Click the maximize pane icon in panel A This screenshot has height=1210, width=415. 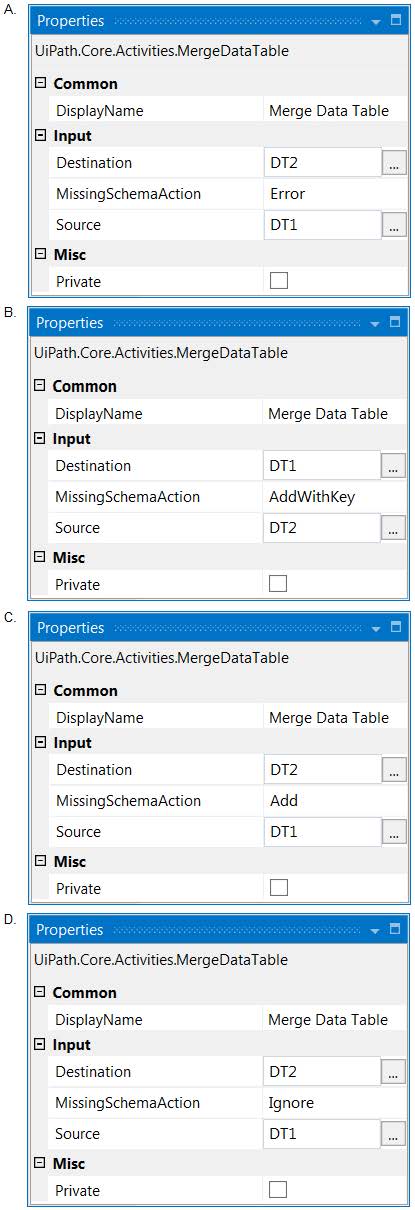[395, 20]
